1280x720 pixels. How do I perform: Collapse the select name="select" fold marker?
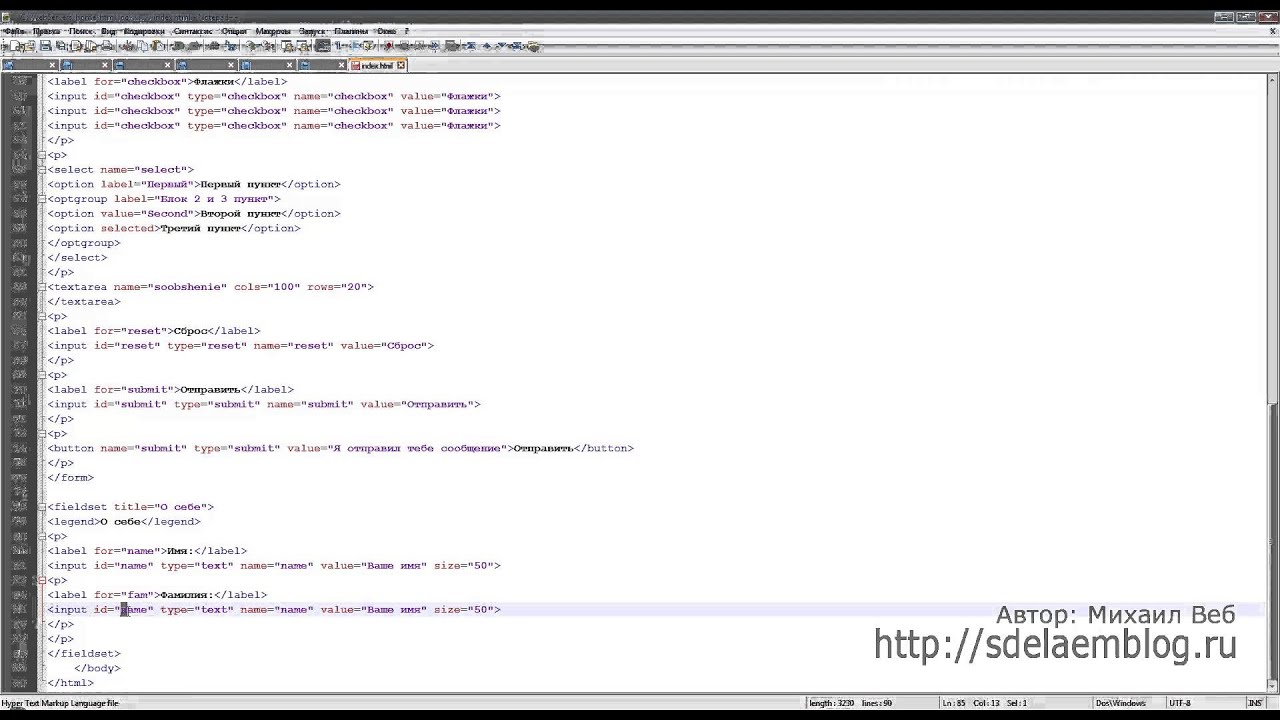coord(42,169)
